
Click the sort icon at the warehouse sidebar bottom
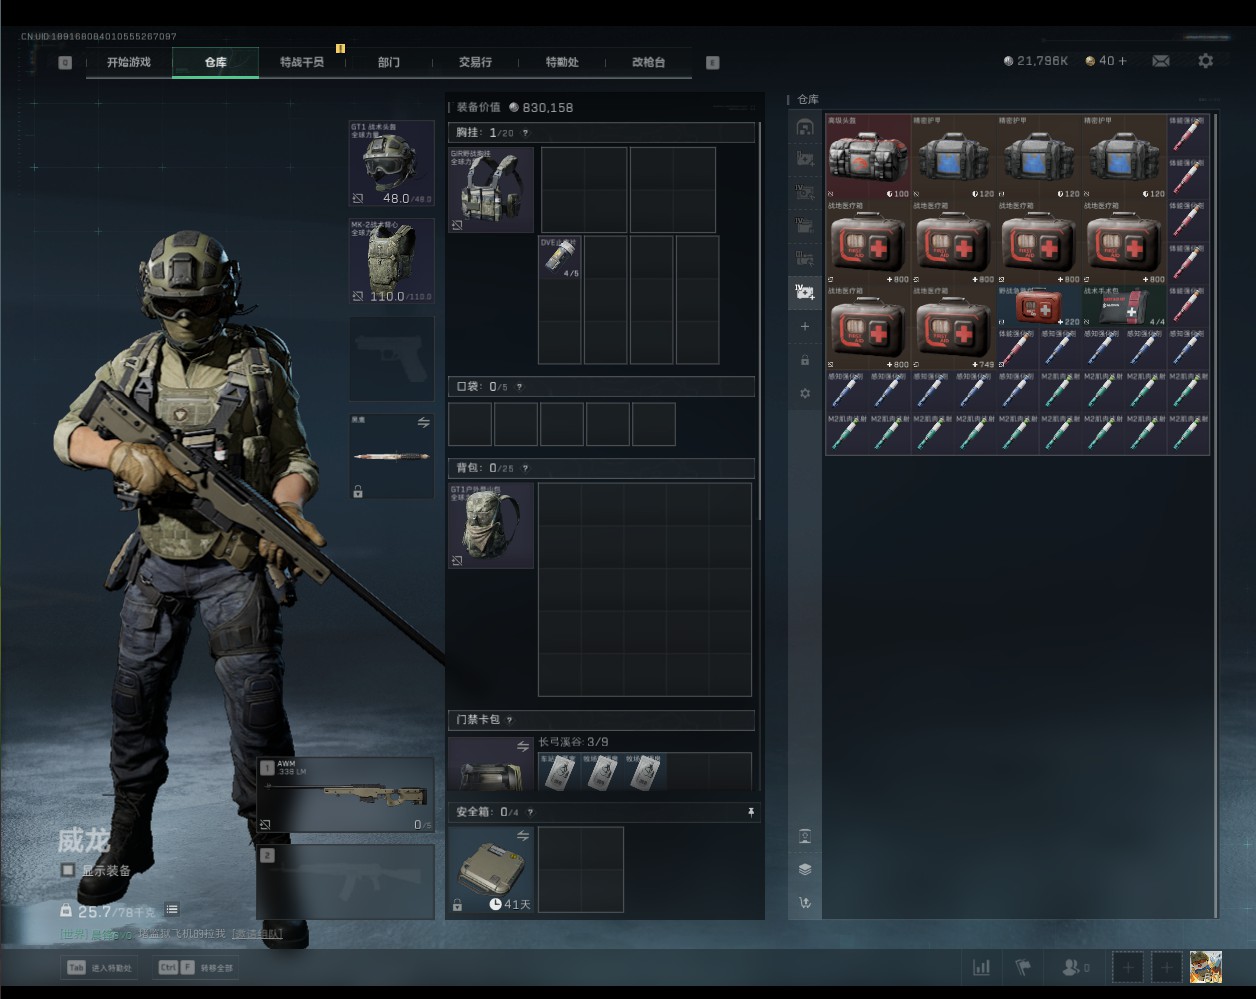point(805,903)
